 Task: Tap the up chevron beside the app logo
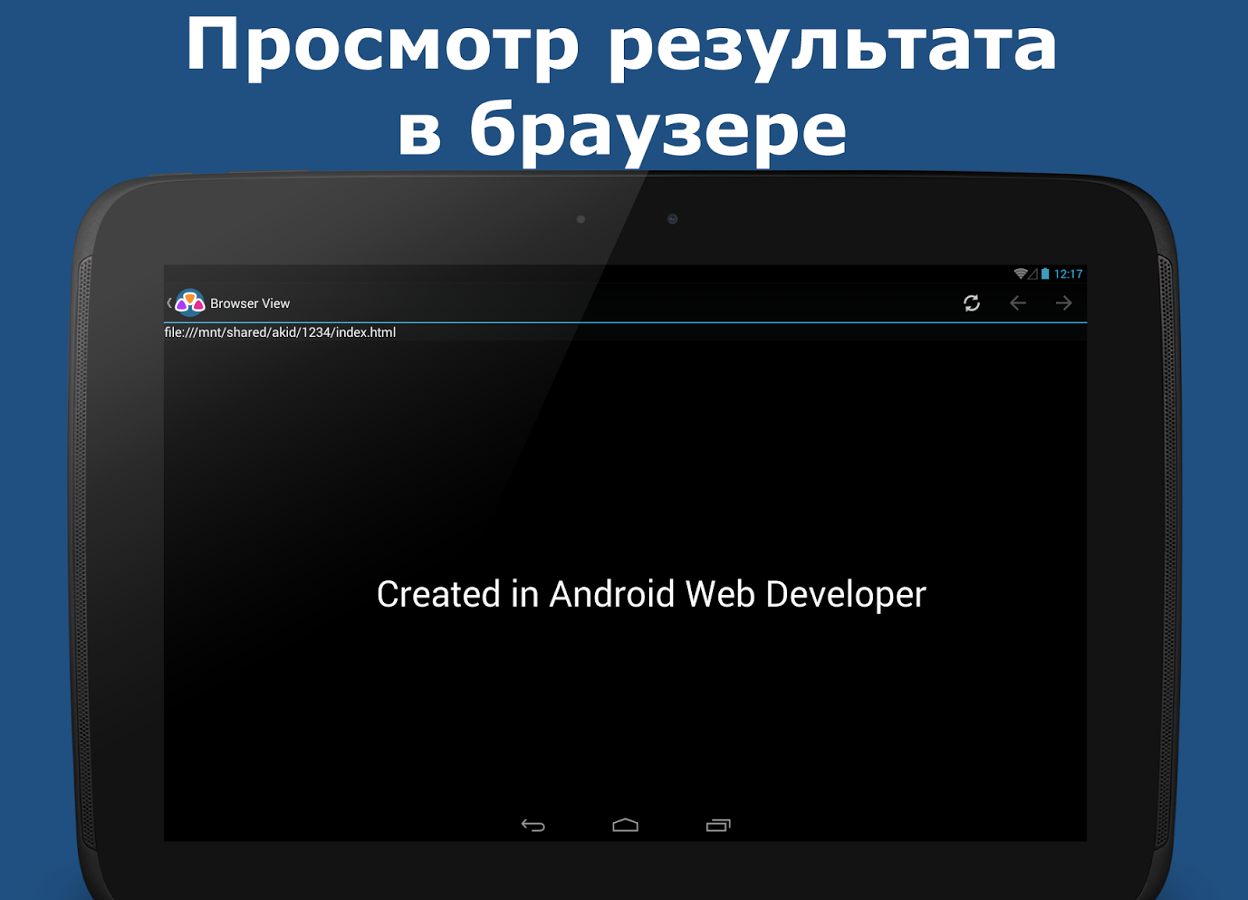click(169, 303)
